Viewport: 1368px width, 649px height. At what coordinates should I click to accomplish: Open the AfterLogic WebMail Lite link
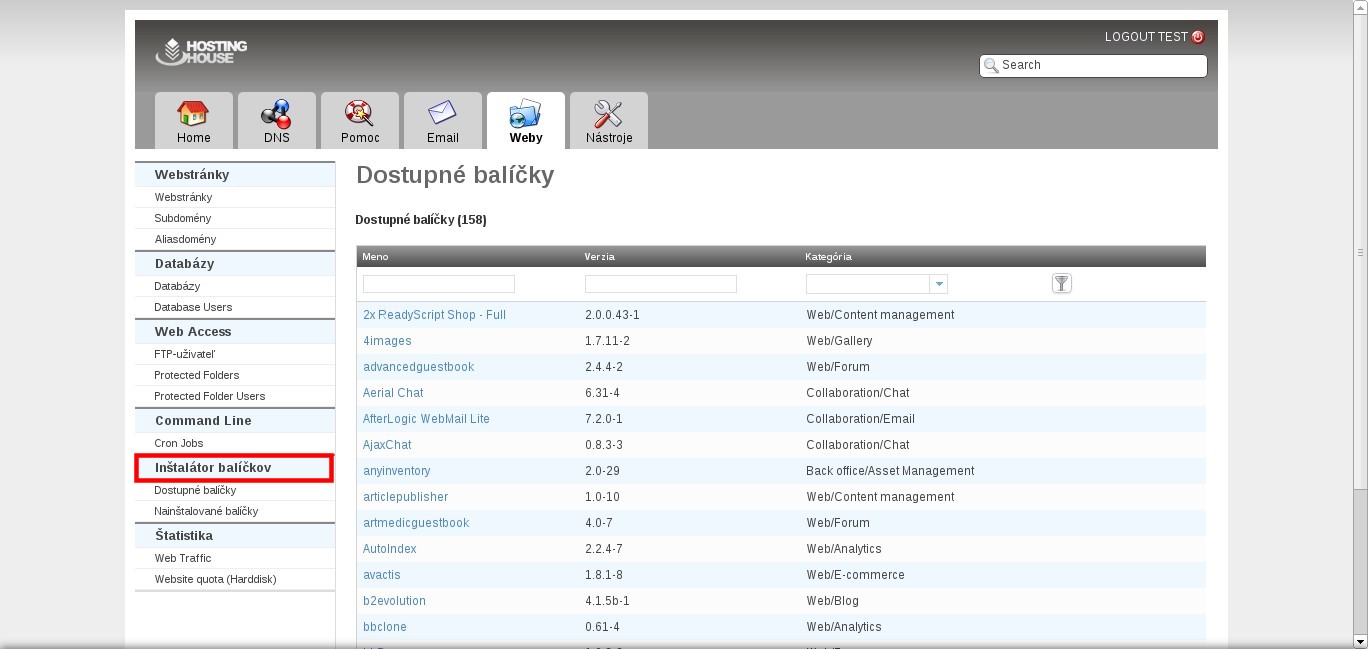426,419
